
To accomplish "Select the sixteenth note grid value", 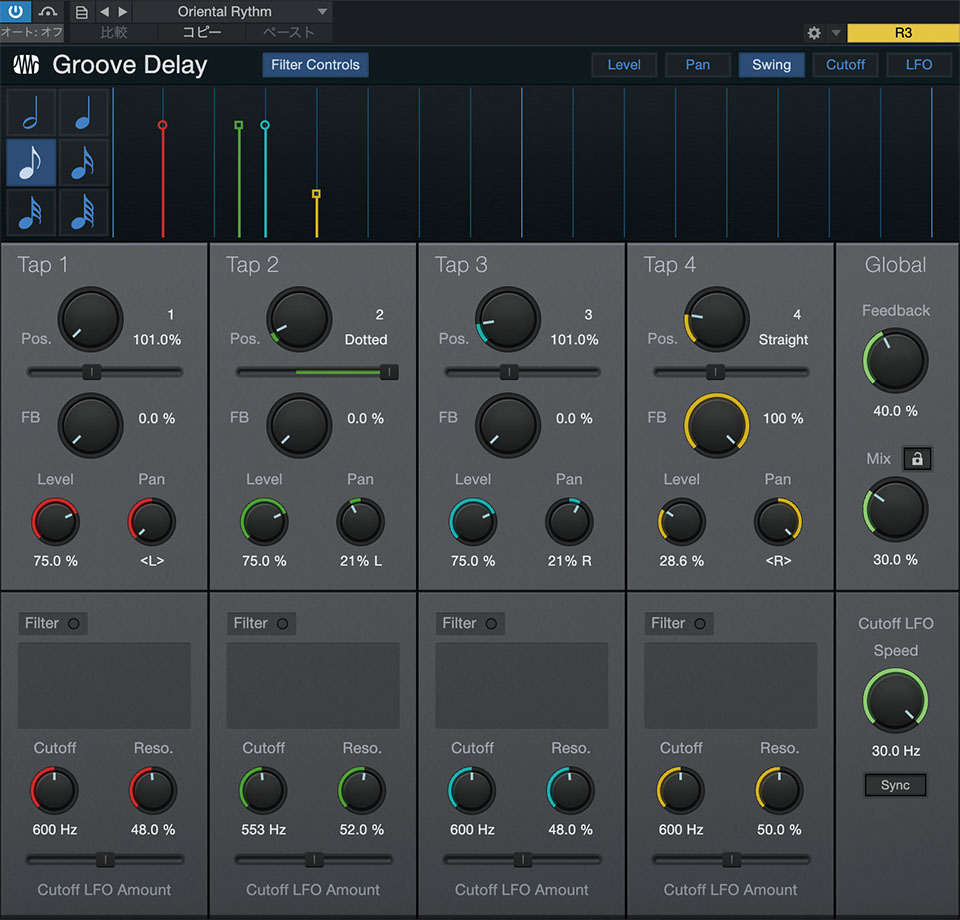I will pos(83,162).
